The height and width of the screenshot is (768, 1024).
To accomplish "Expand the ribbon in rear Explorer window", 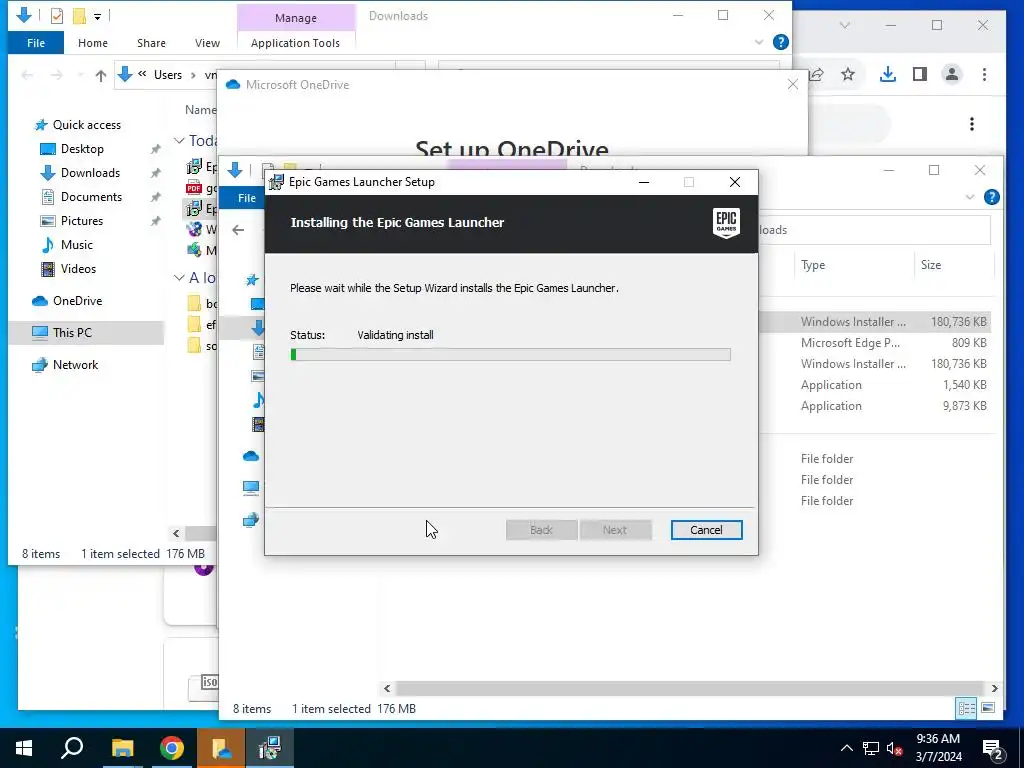I will [x=759, y=42].
